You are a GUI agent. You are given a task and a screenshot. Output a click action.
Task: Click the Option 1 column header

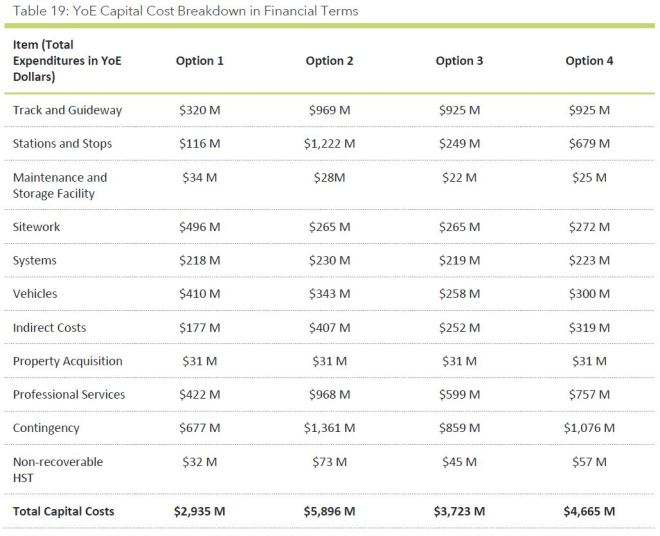click(x=200, y=61)
